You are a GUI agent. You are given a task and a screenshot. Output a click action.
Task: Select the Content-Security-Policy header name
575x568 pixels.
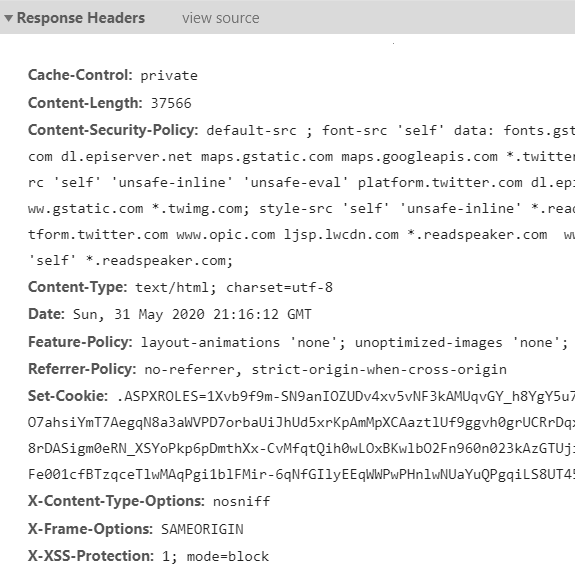pyautogui.click(x=113, y=130)
